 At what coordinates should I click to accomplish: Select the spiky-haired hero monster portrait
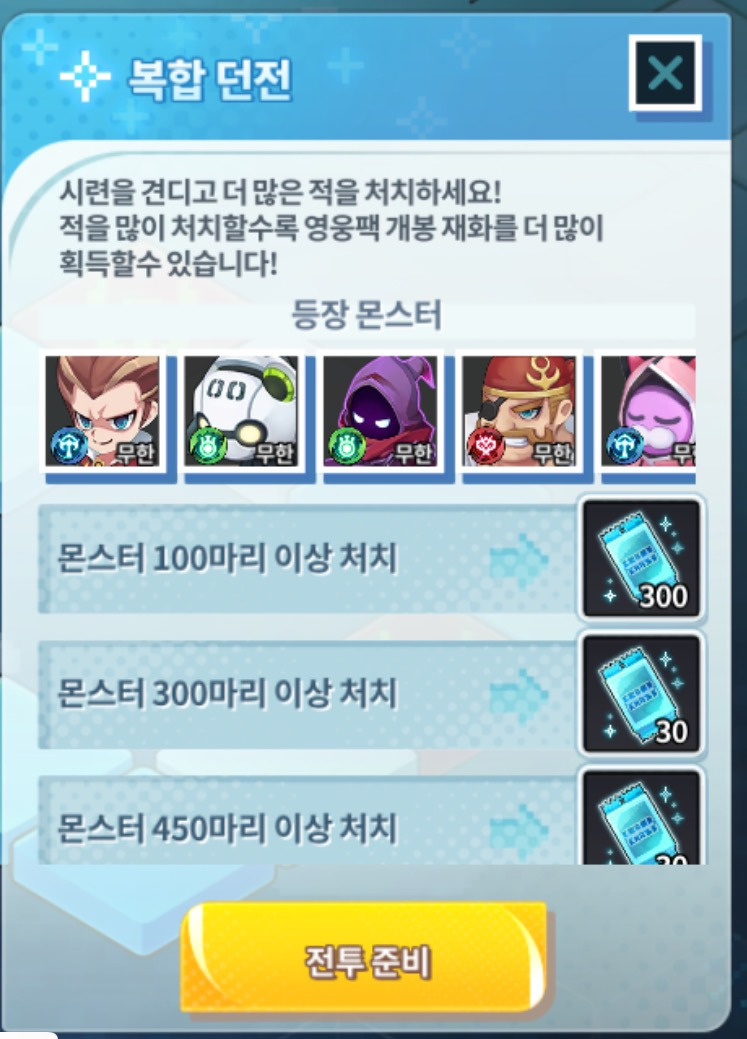click(103, 411)
